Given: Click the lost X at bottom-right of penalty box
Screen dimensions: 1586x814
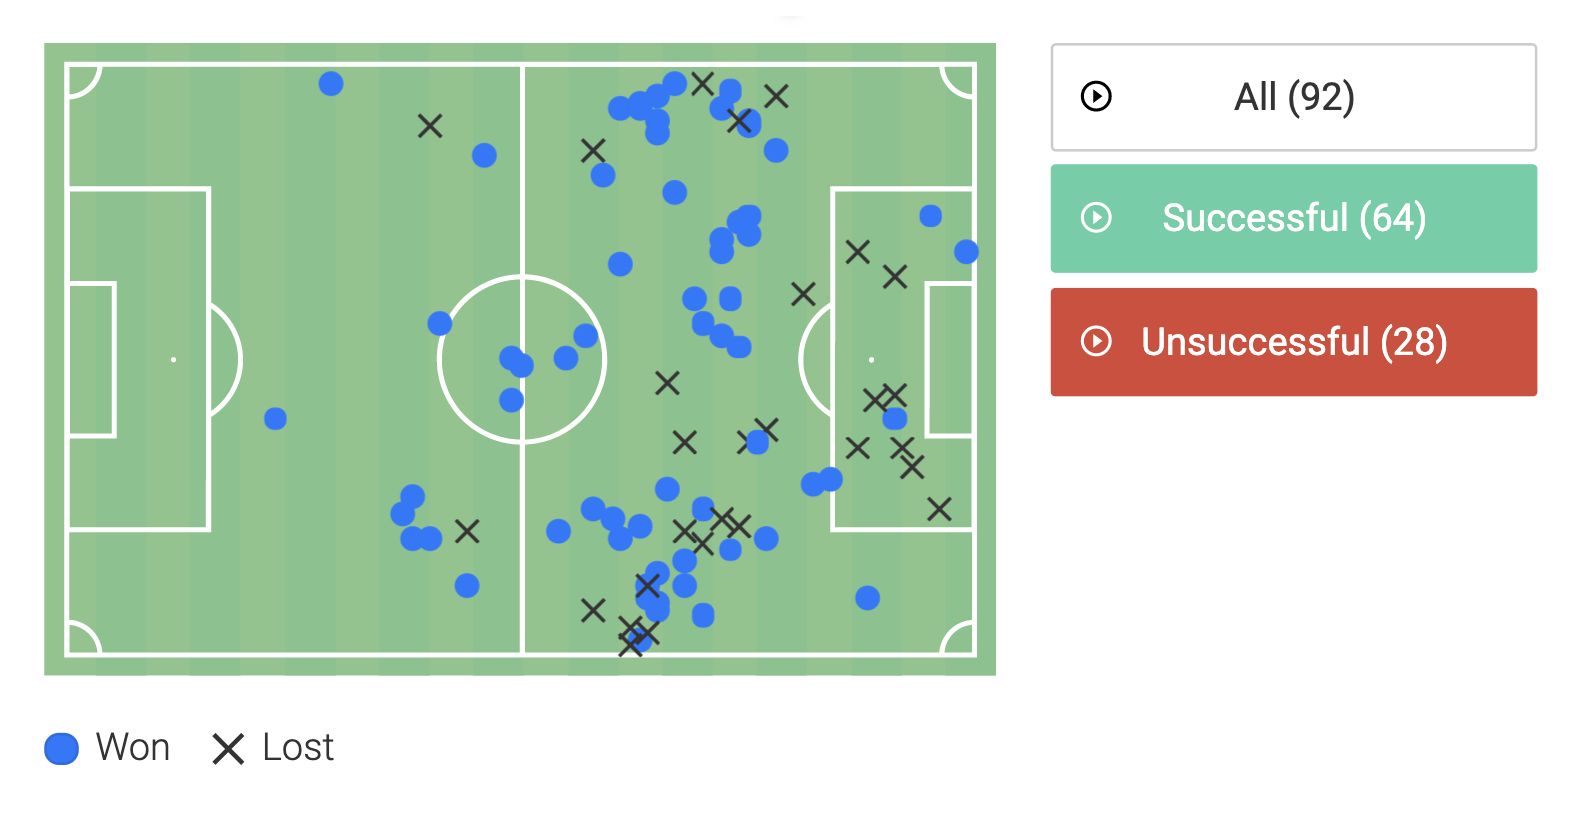Looking at the screenshot, I should (939, 509).
